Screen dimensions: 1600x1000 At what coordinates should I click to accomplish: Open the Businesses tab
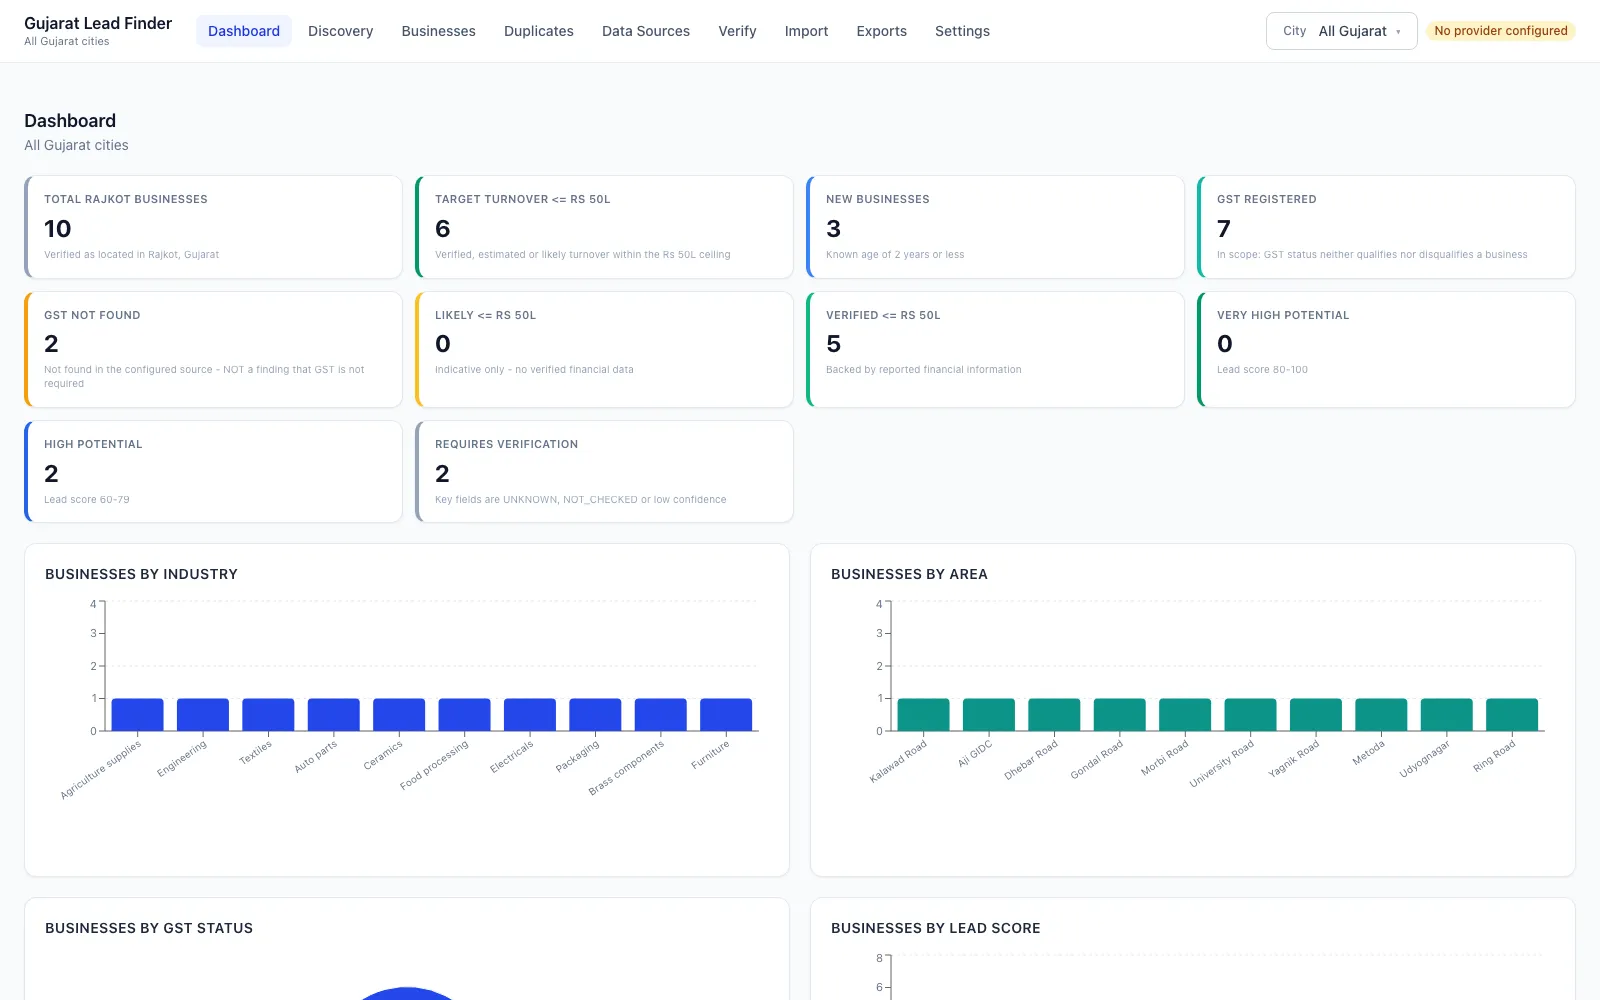438,31
